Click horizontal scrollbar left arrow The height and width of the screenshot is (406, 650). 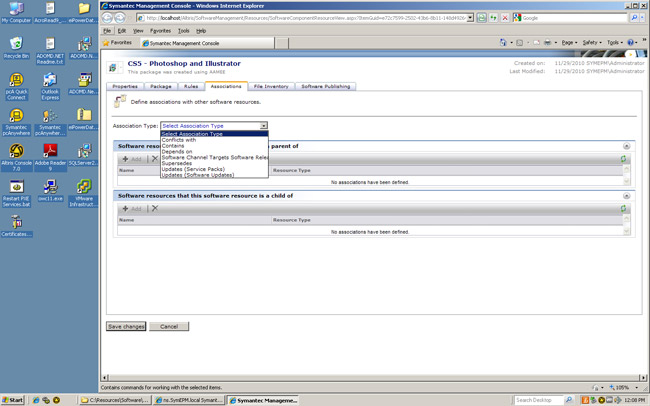click(x=105, y=377)
